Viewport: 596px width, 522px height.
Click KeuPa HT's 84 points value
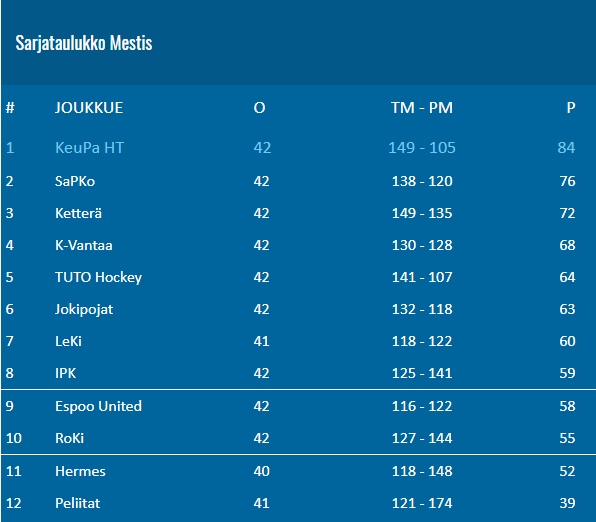(566, 148)
